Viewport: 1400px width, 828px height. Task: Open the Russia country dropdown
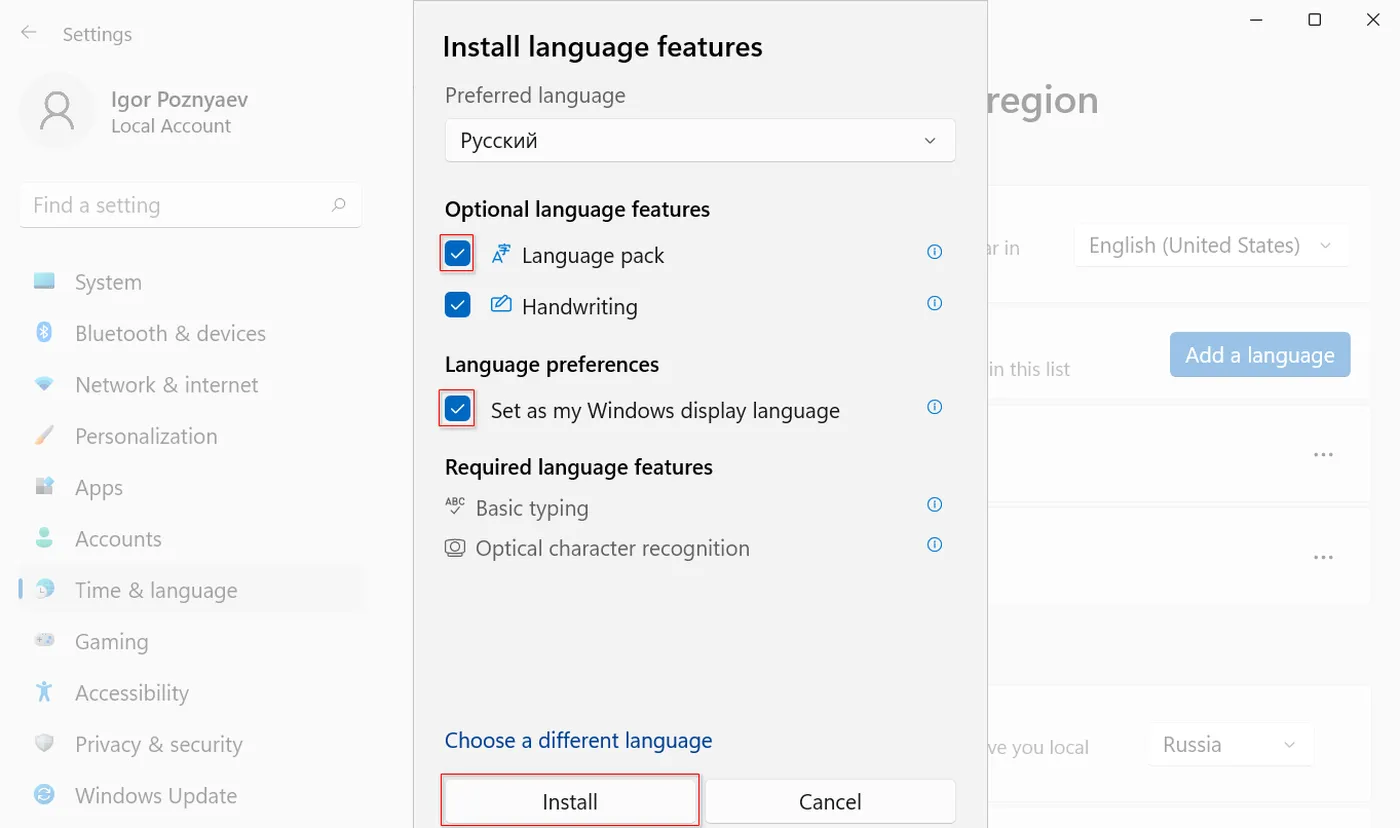(x=1230, y=745)
